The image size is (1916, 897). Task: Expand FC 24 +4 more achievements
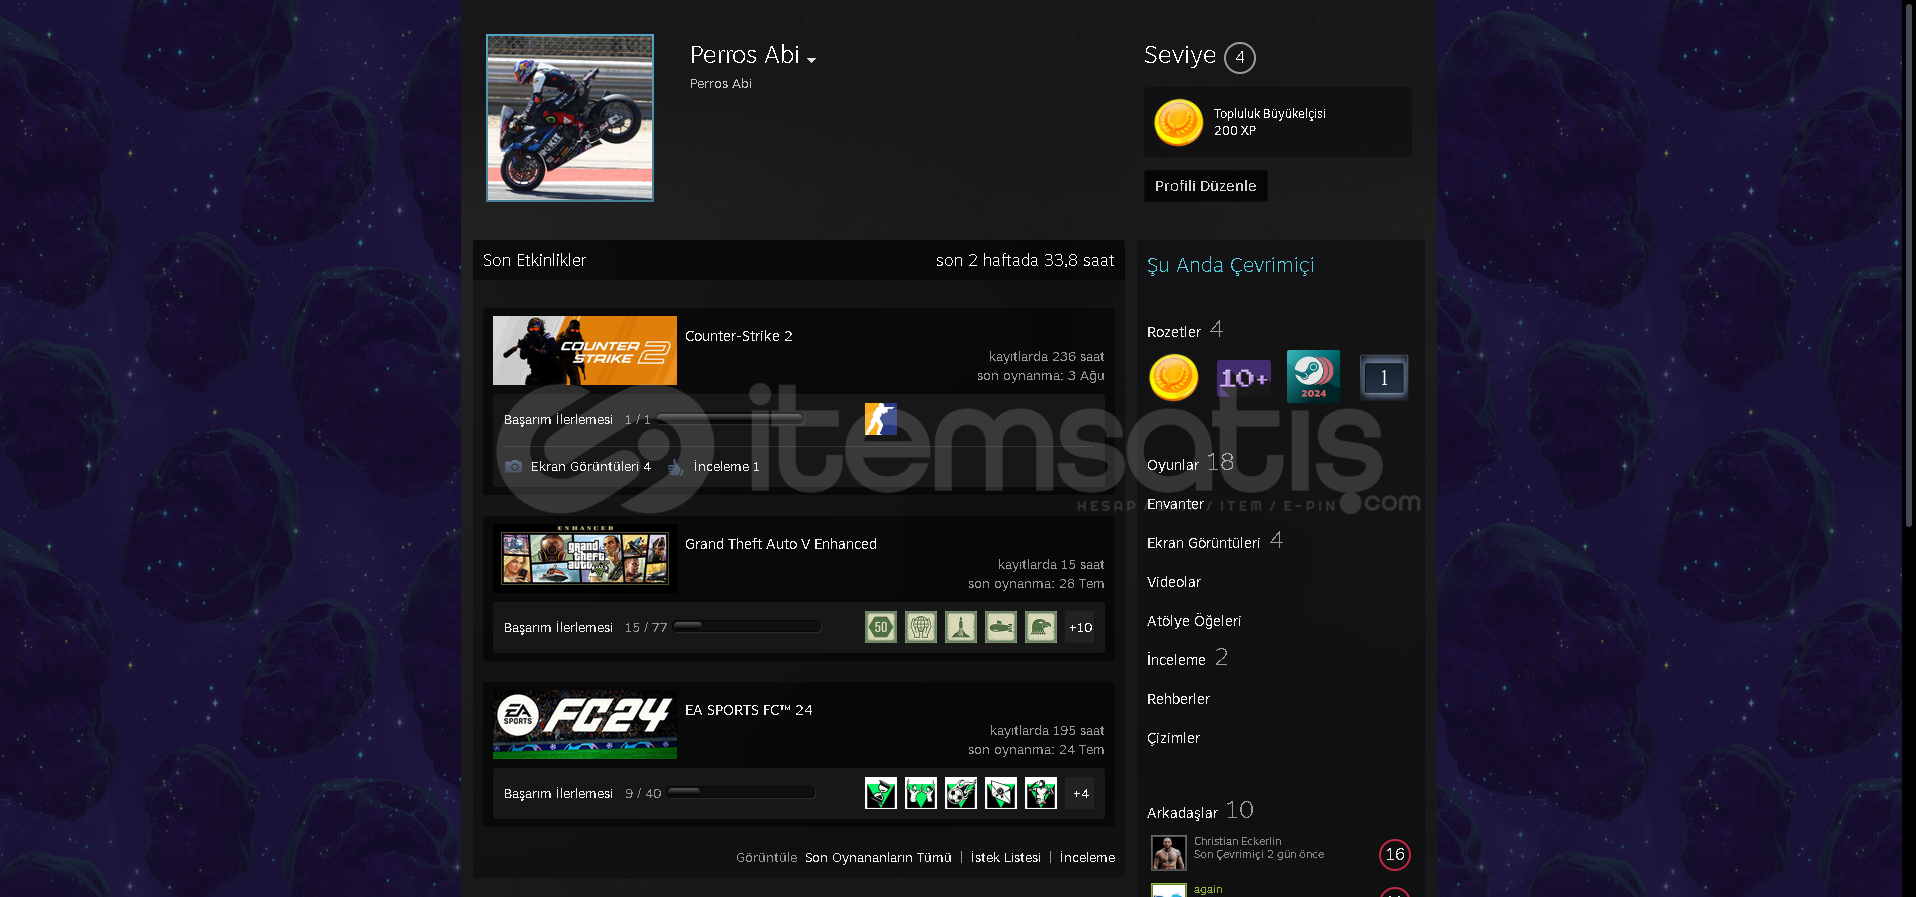click(x=1080, y=793)
